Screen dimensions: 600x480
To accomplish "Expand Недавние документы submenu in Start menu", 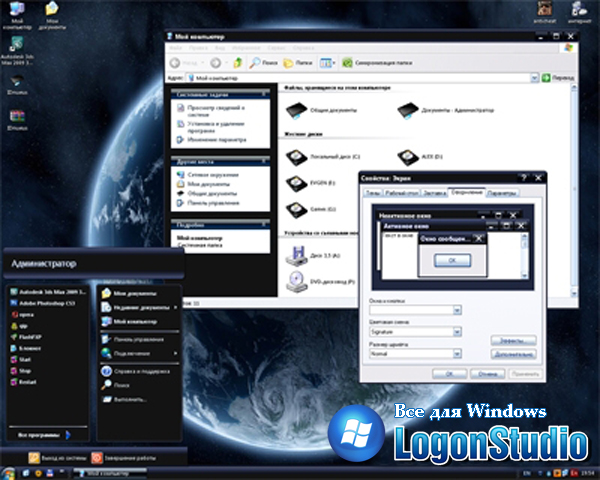I will [176, 307].
